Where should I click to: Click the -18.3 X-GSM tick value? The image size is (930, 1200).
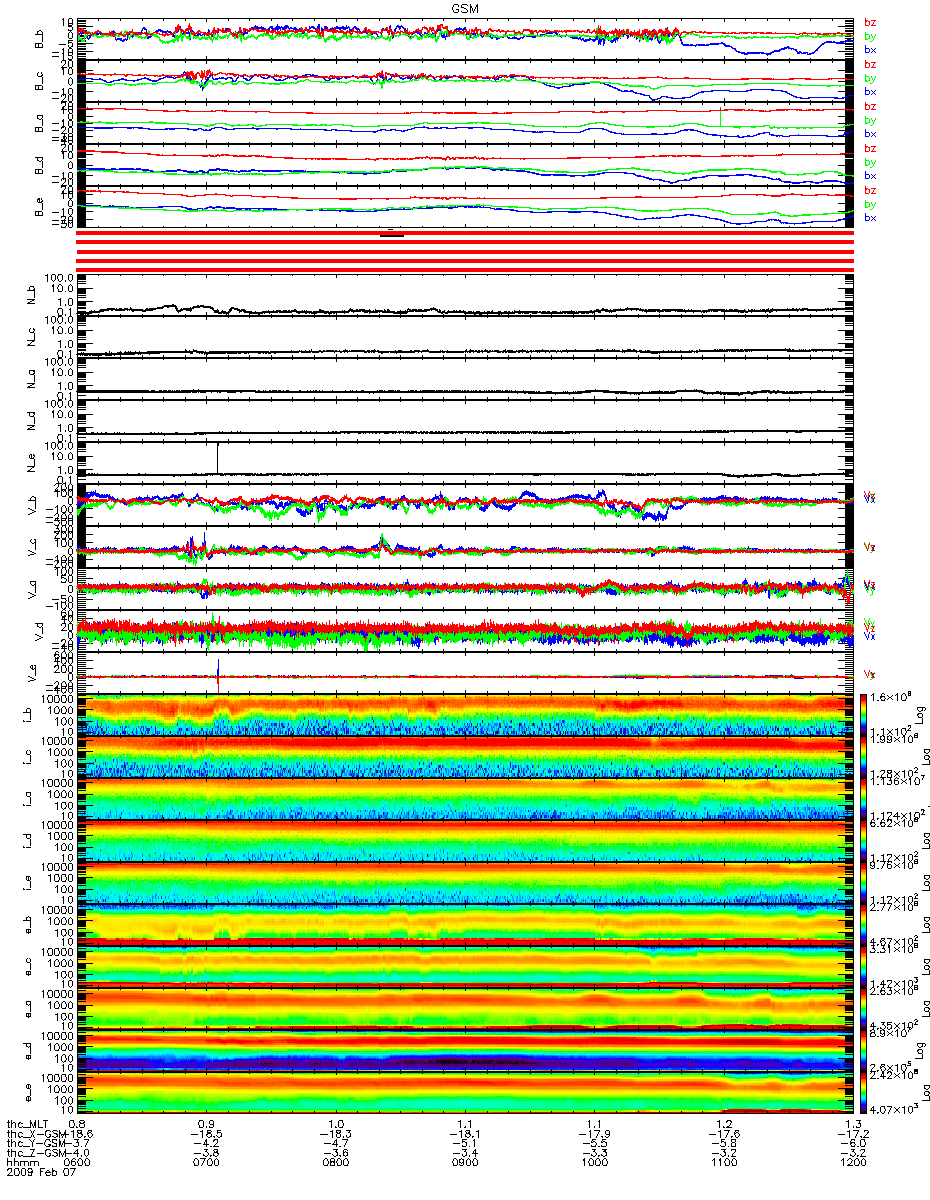pyautogui.click(x=336, y=1134)
